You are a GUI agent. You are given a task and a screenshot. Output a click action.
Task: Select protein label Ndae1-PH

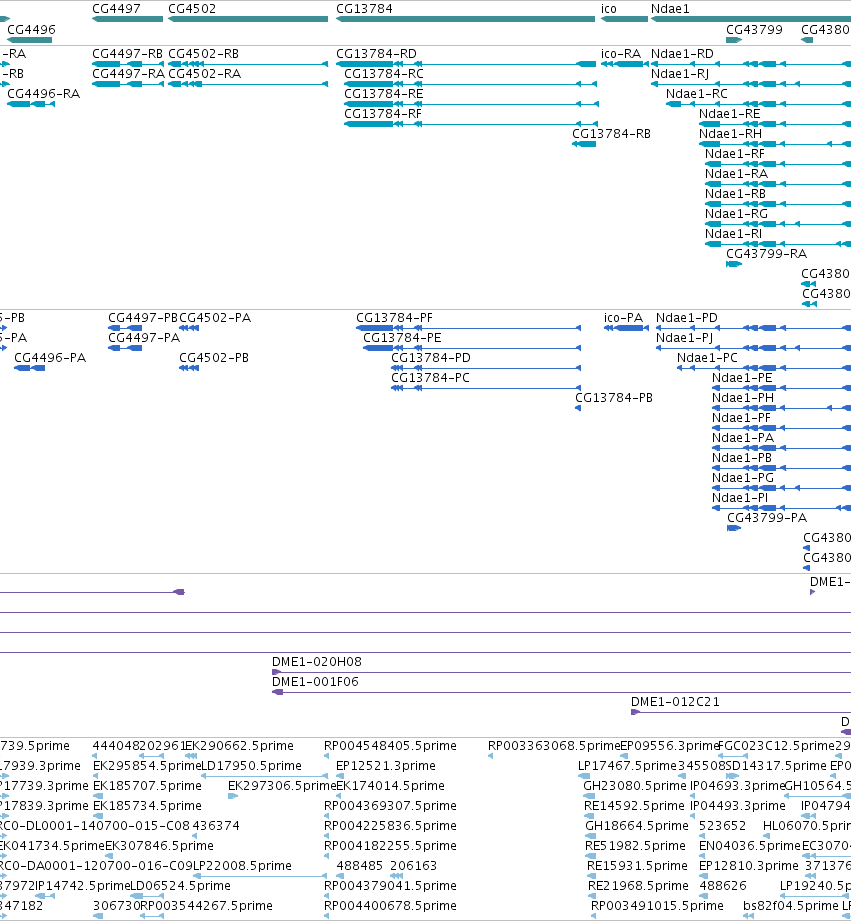(743, 398)
